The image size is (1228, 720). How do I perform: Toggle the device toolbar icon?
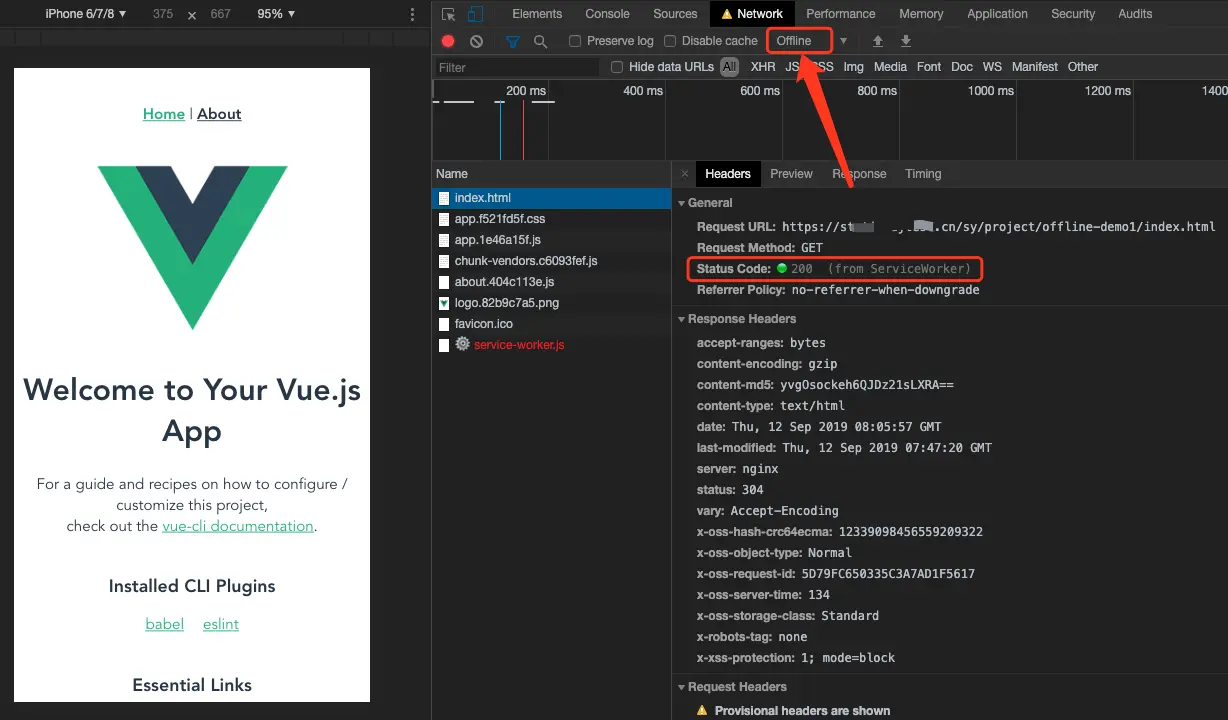(475, 14)
